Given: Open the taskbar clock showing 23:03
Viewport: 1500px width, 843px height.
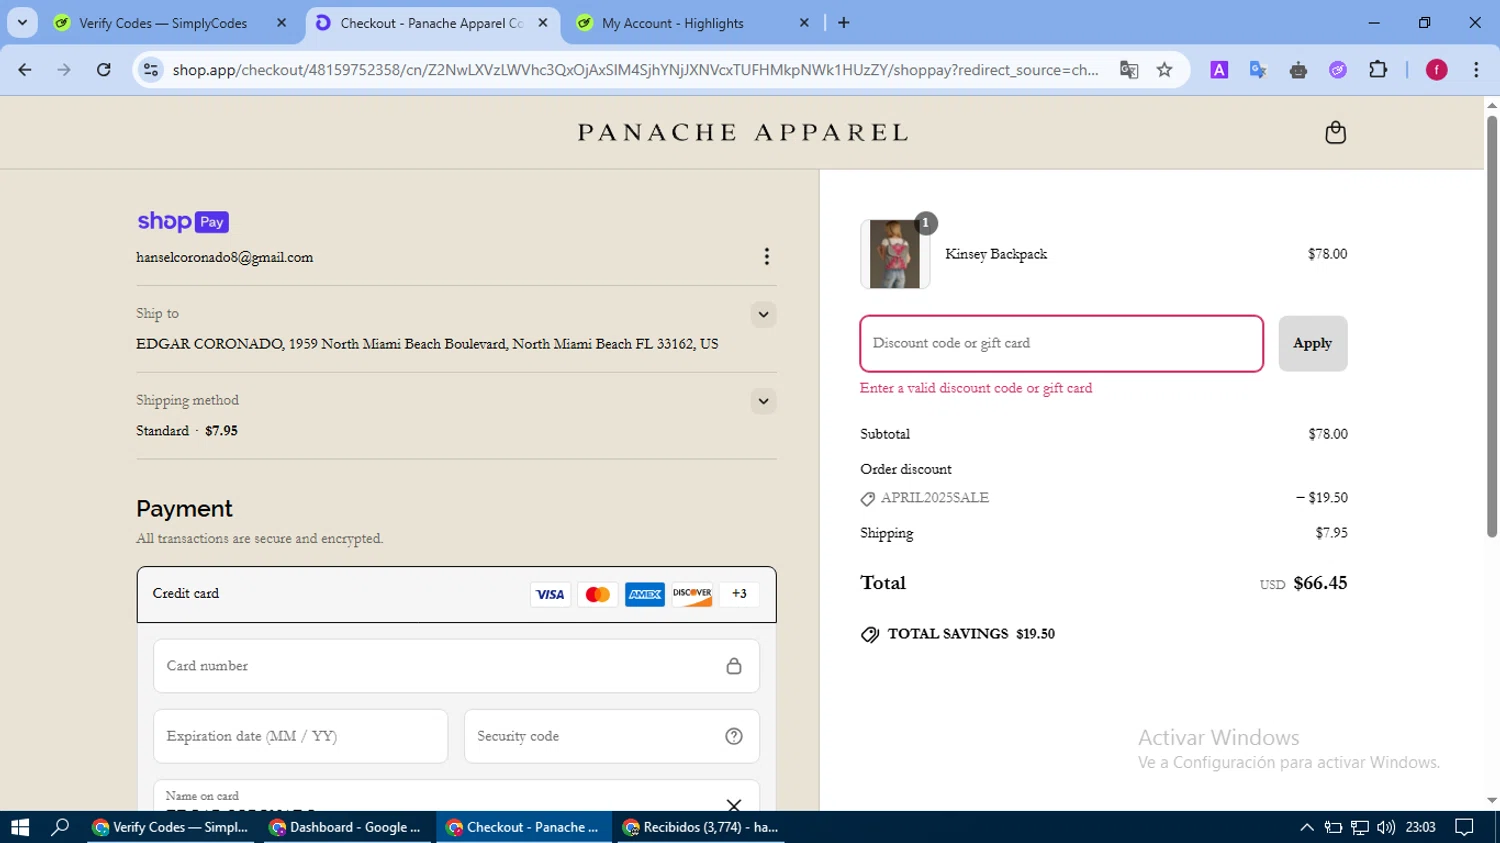Looking at the screenshot, I should click(1420, 827).
